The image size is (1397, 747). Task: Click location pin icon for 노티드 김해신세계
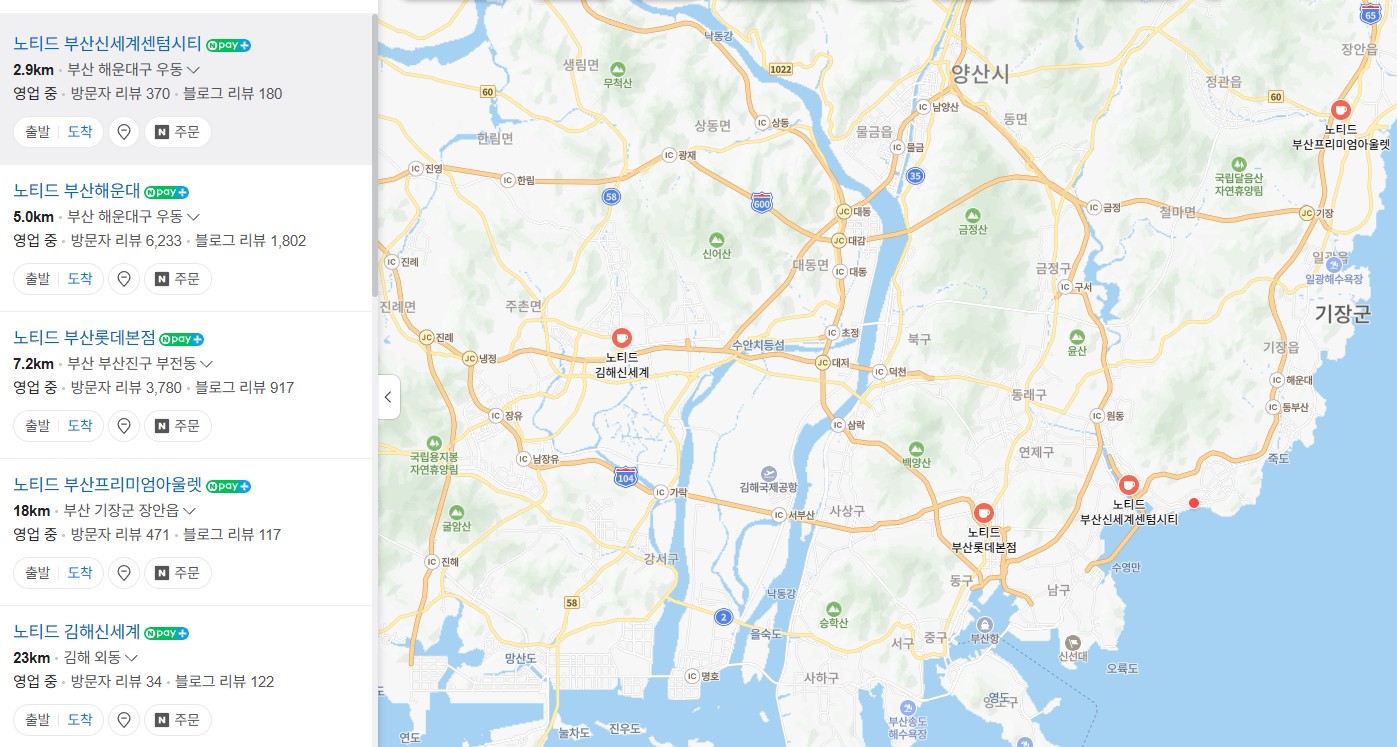click(124, 720)
